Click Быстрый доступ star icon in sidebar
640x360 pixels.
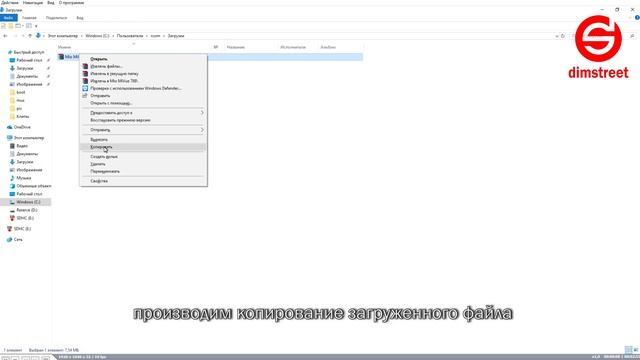(10, 52)
